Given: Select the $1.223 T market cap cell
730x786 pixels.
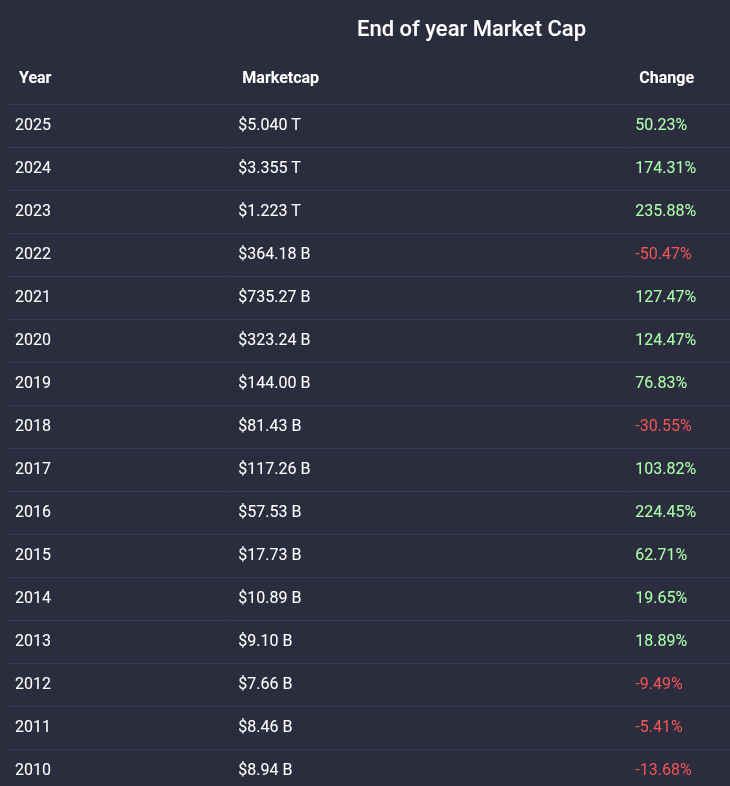Looking at the screenshot, I should pyautogui.click(x=269, y=211).
